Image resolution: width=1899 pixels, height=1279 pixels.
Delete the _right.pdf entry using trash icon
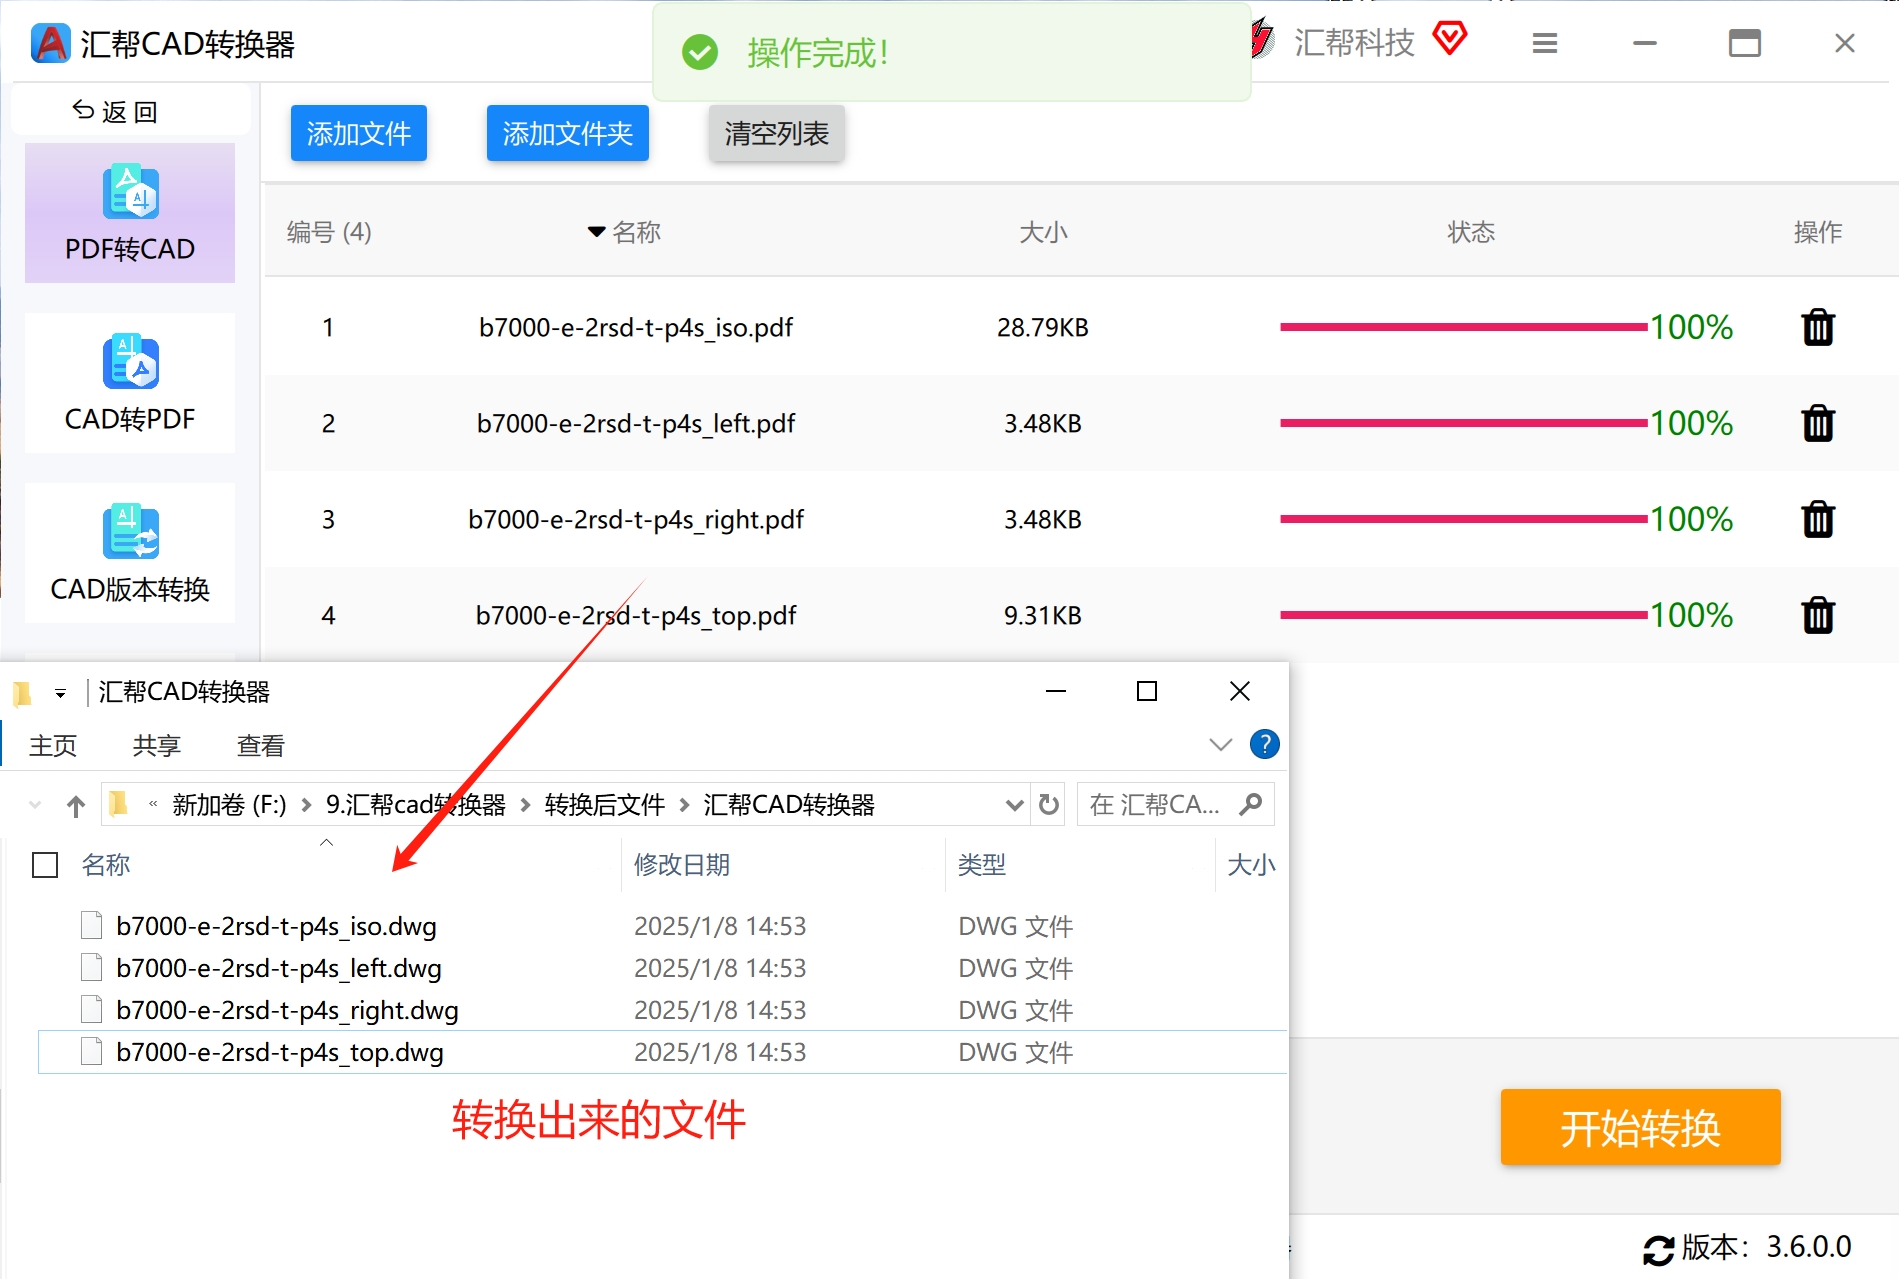tap(1818, 519)
